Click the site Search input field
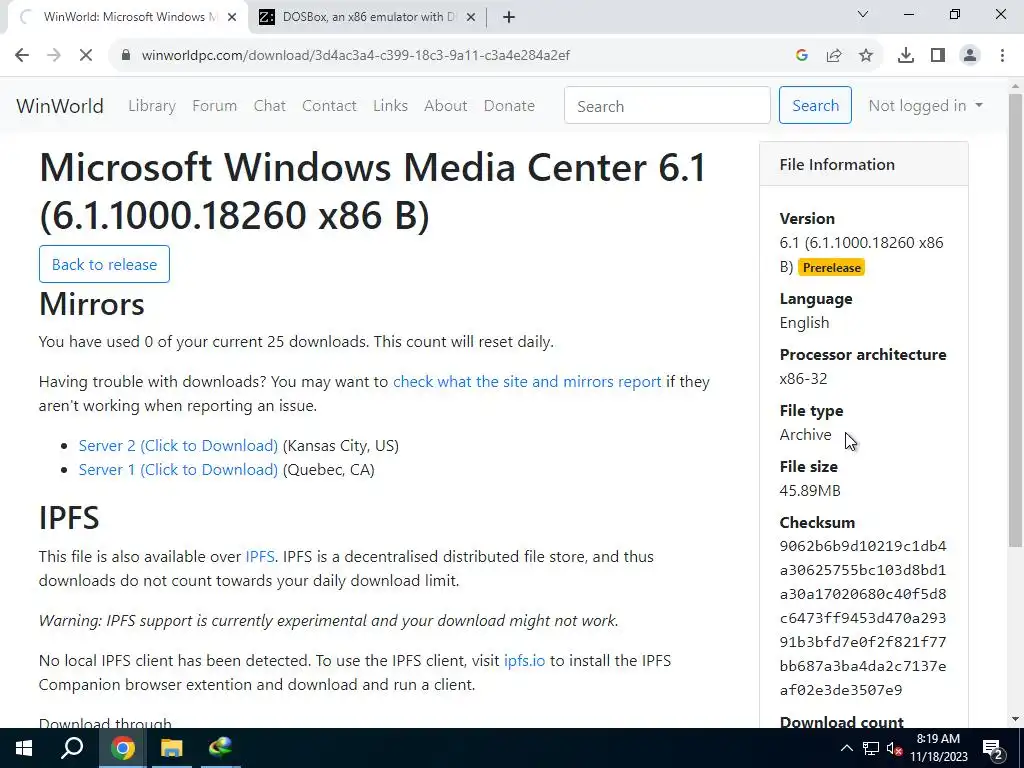1024x768 pixels. [x=667, y=105]
